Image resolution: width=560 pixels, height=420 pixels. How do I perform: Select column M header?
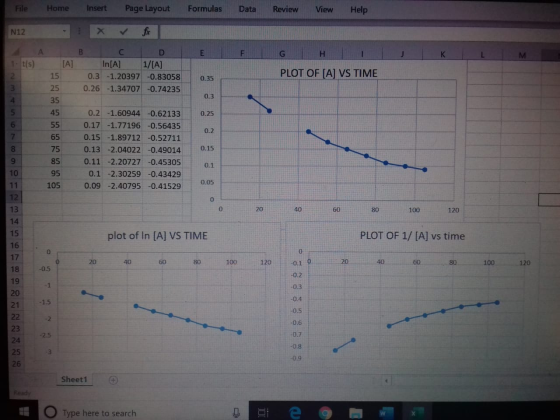[522, 55]
